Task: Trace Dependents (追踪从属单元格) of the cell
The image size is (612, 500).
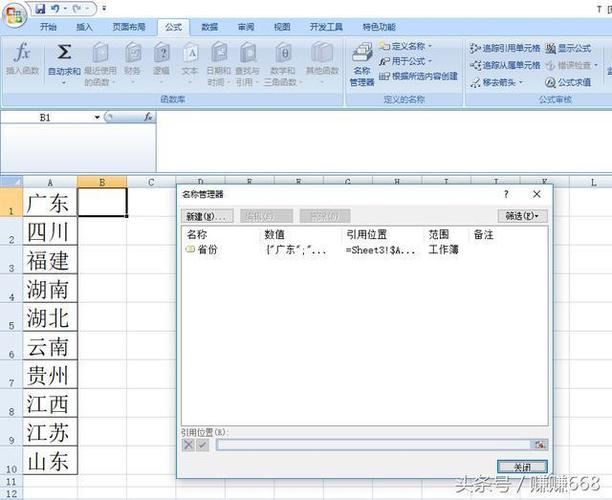Action: click(x=505, y=65)
